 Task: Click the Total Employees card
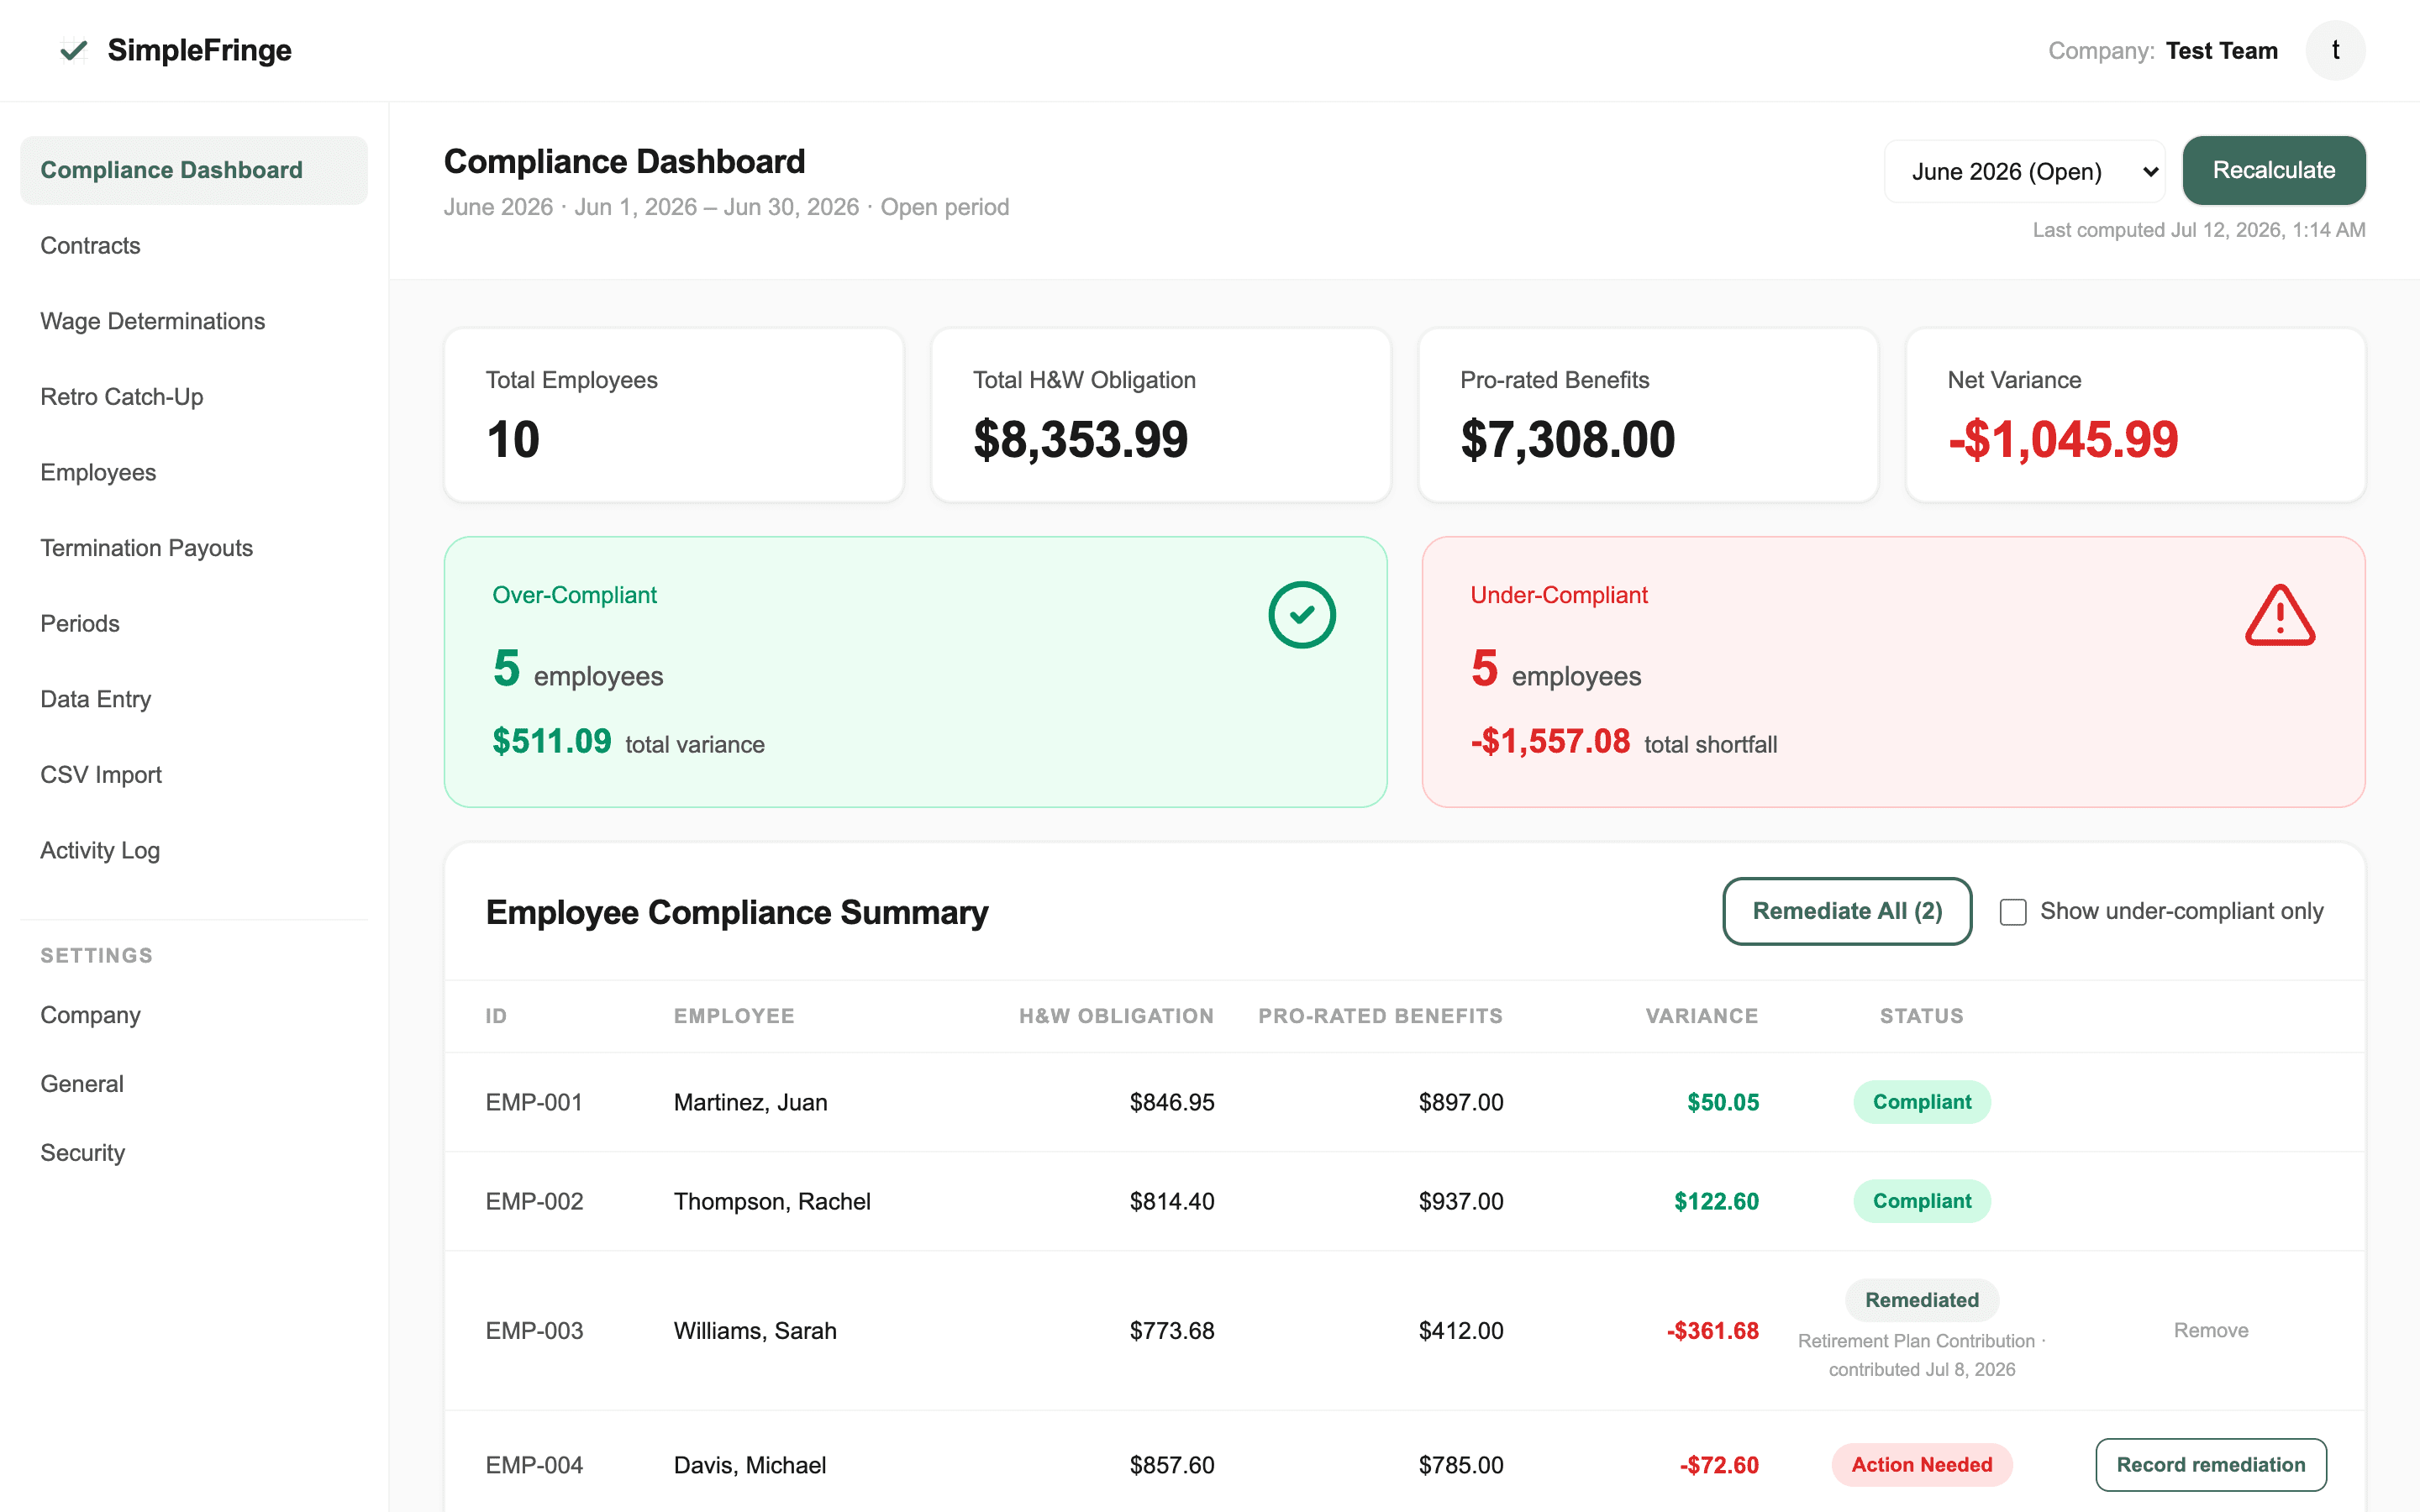coord(674,415)
